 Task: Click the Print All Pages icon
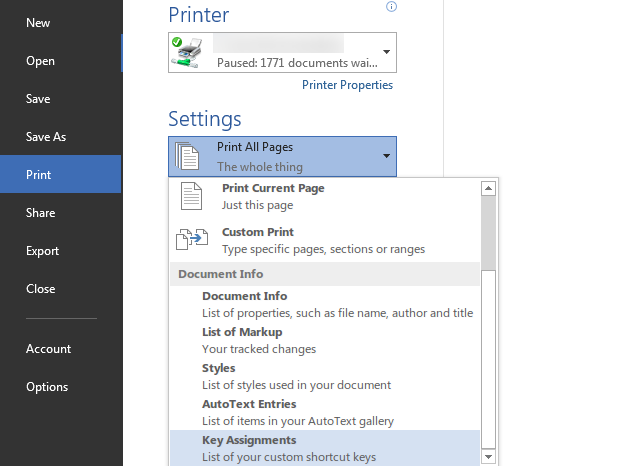coord(188,157)
